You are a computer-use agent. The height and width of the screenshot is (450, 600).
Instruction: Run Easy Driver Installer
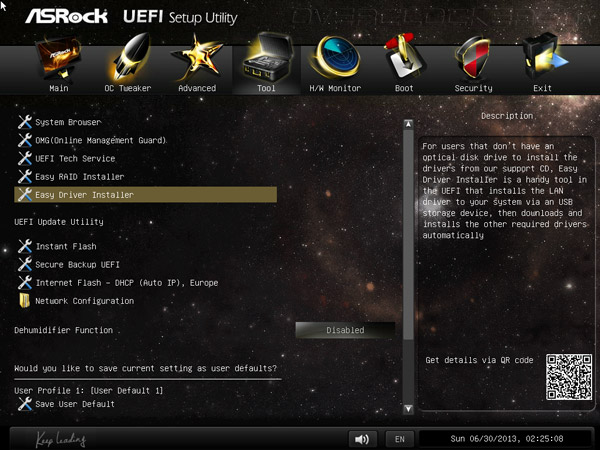click(x=145, y=195)
